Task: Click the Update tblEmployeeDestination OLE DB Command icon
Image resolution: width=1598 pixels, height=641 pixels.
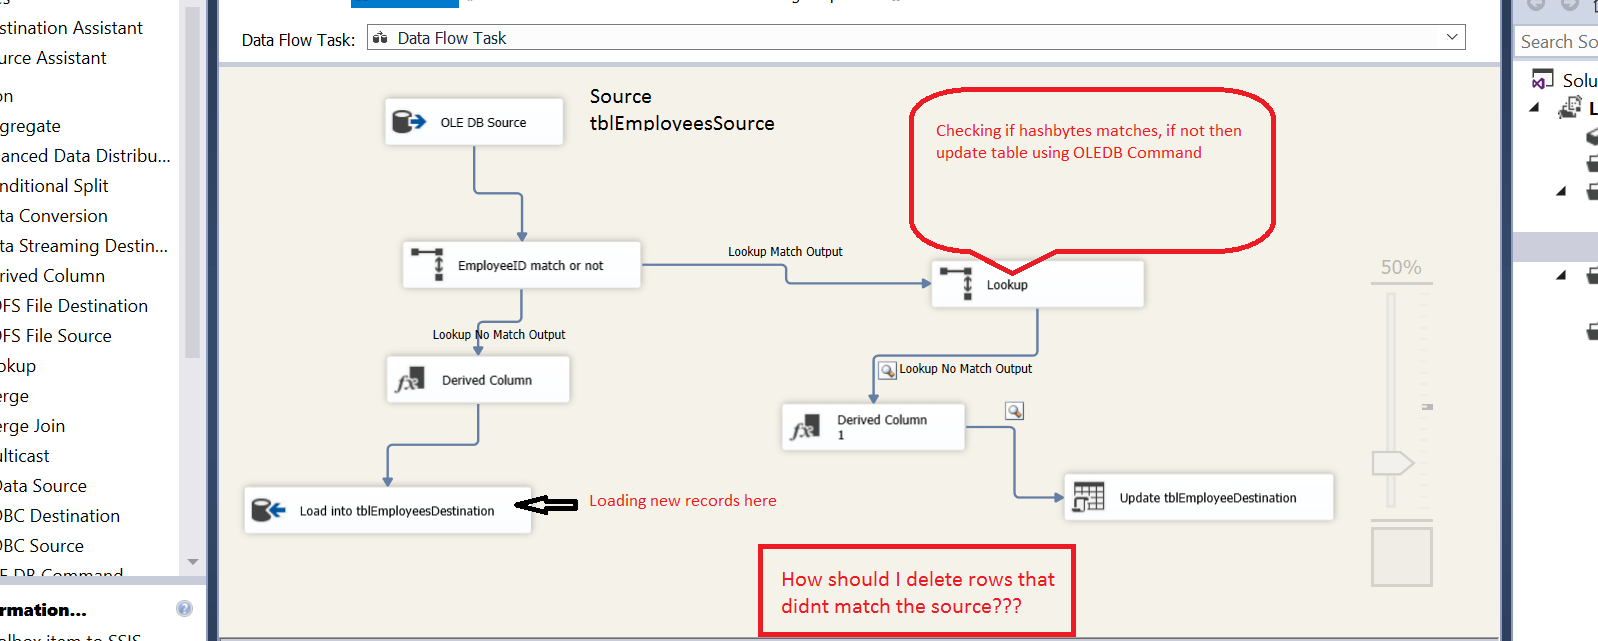Action: coord(1088,497)
